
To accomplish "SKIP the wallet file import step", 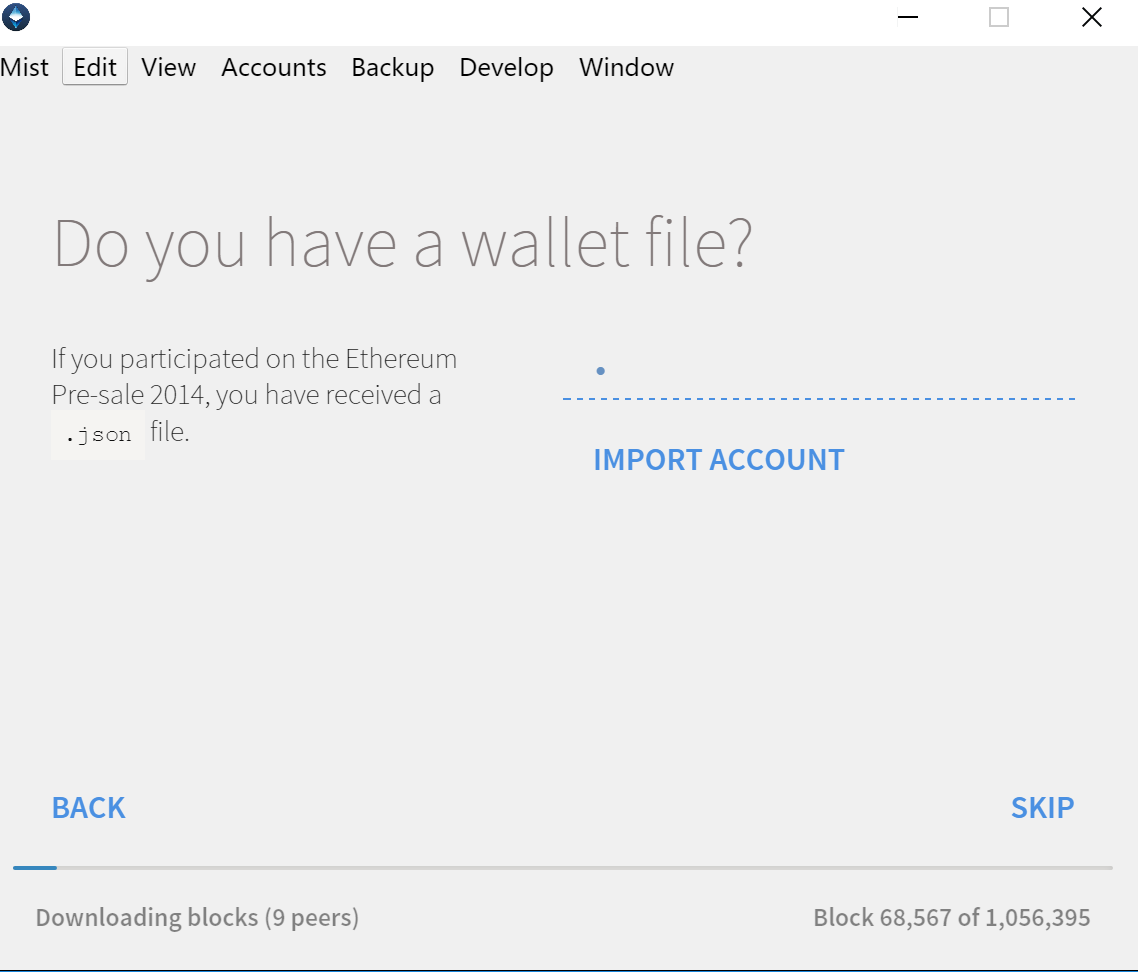I will point(1042,807).
